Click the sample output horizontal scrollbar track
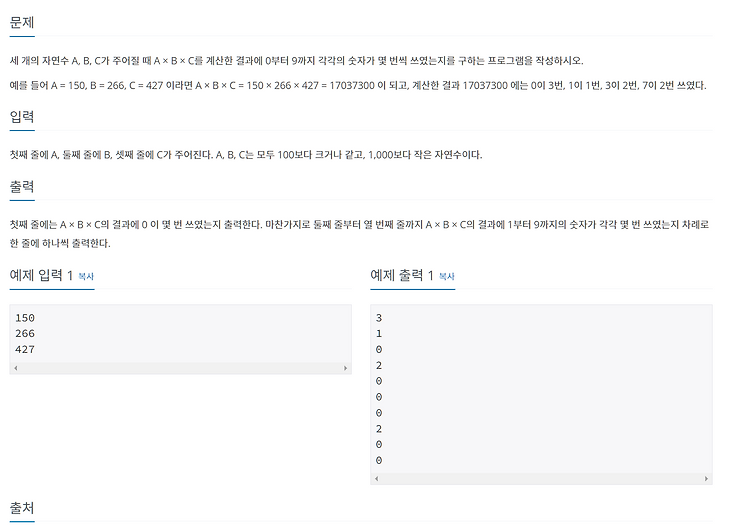The height and width of the screenshot is (525, 750). [x=541, y=479]
